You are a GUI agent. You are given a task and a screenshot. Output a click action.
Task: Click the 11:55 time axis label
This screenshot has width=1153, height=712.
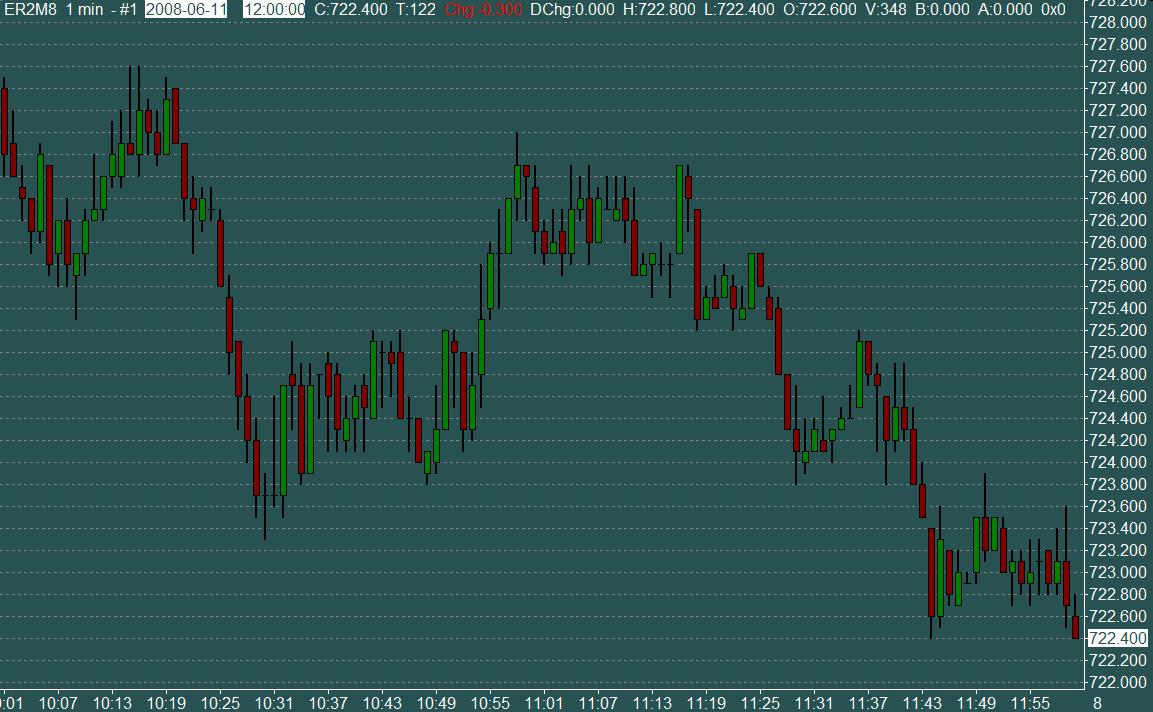1030,703
